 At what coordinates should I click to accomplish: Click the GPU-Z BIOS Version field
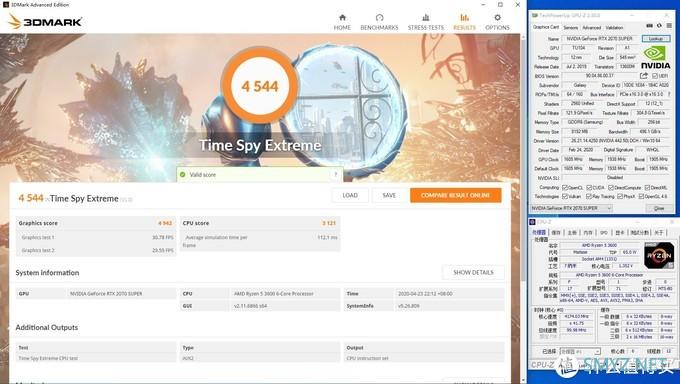(600, 76)
